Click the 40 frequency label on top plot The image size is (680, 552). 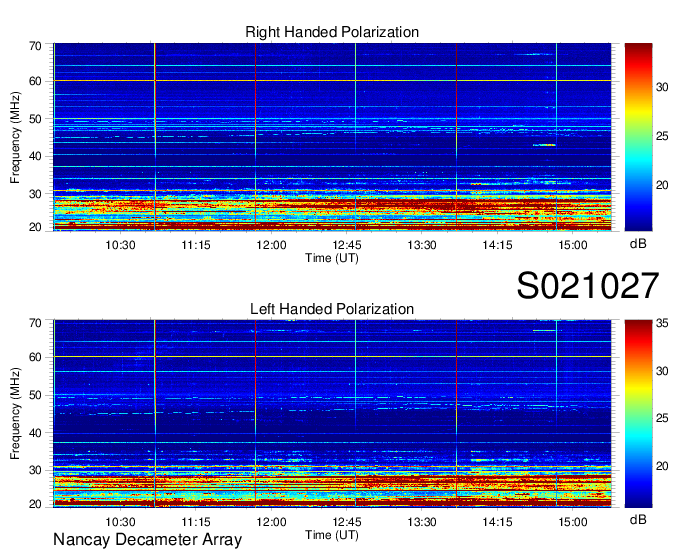click(x=35, y=157)
